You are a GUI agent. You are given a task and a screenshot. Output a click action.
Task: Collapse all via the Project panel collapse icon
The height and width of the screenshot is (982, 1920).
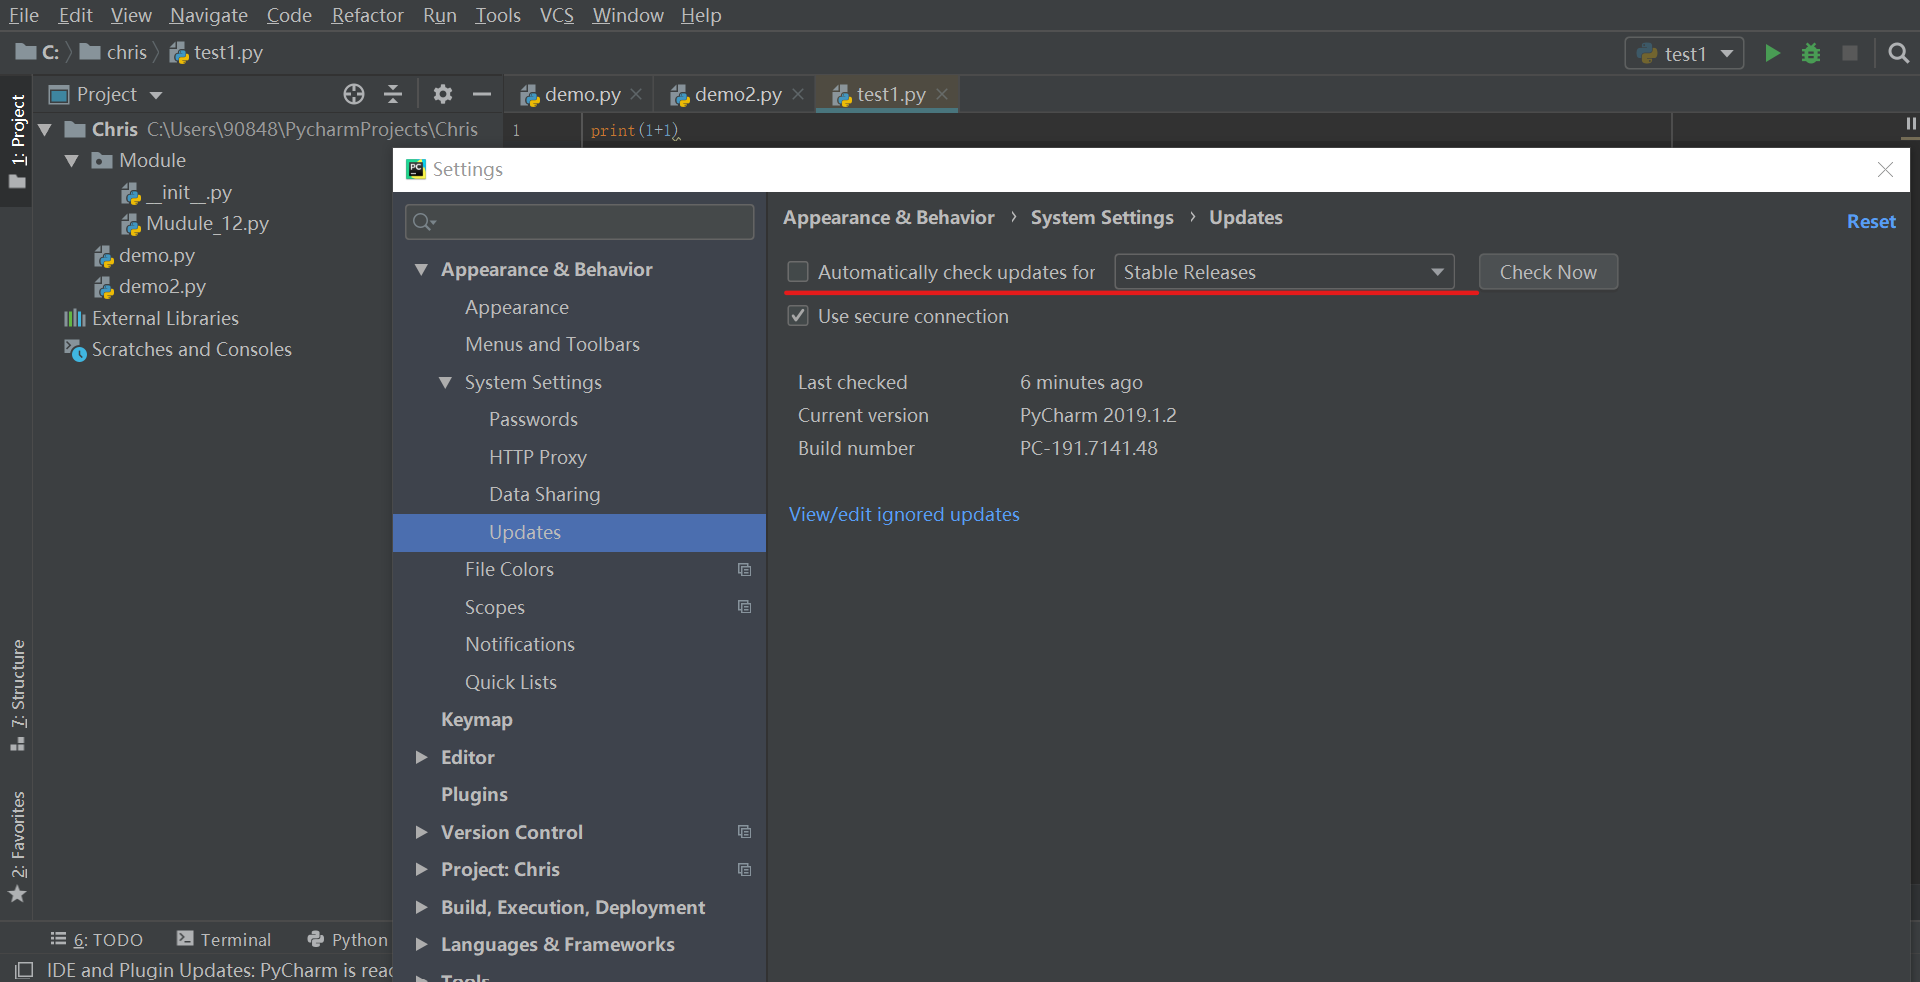point(393,94)
